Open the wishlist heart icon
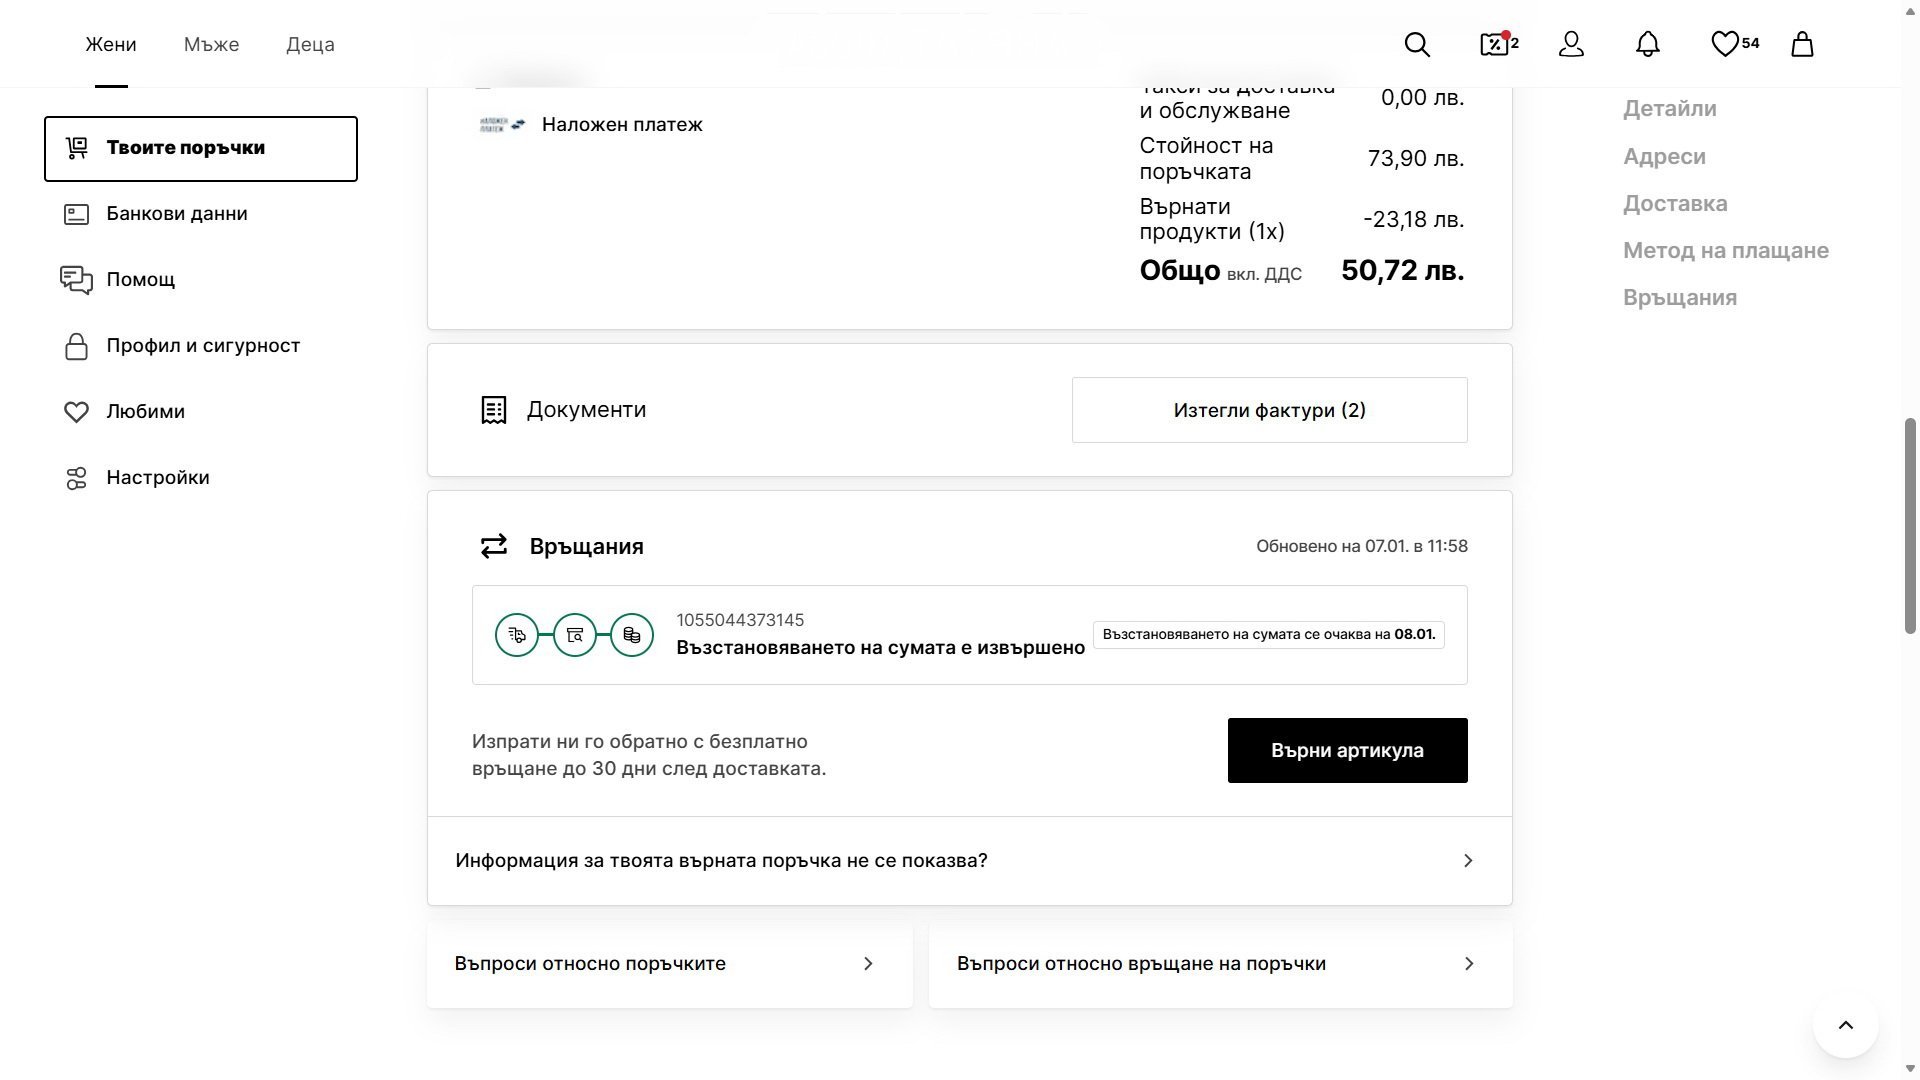The width and height of the screenshot is (1920, 1080). tap(1725, 44)
